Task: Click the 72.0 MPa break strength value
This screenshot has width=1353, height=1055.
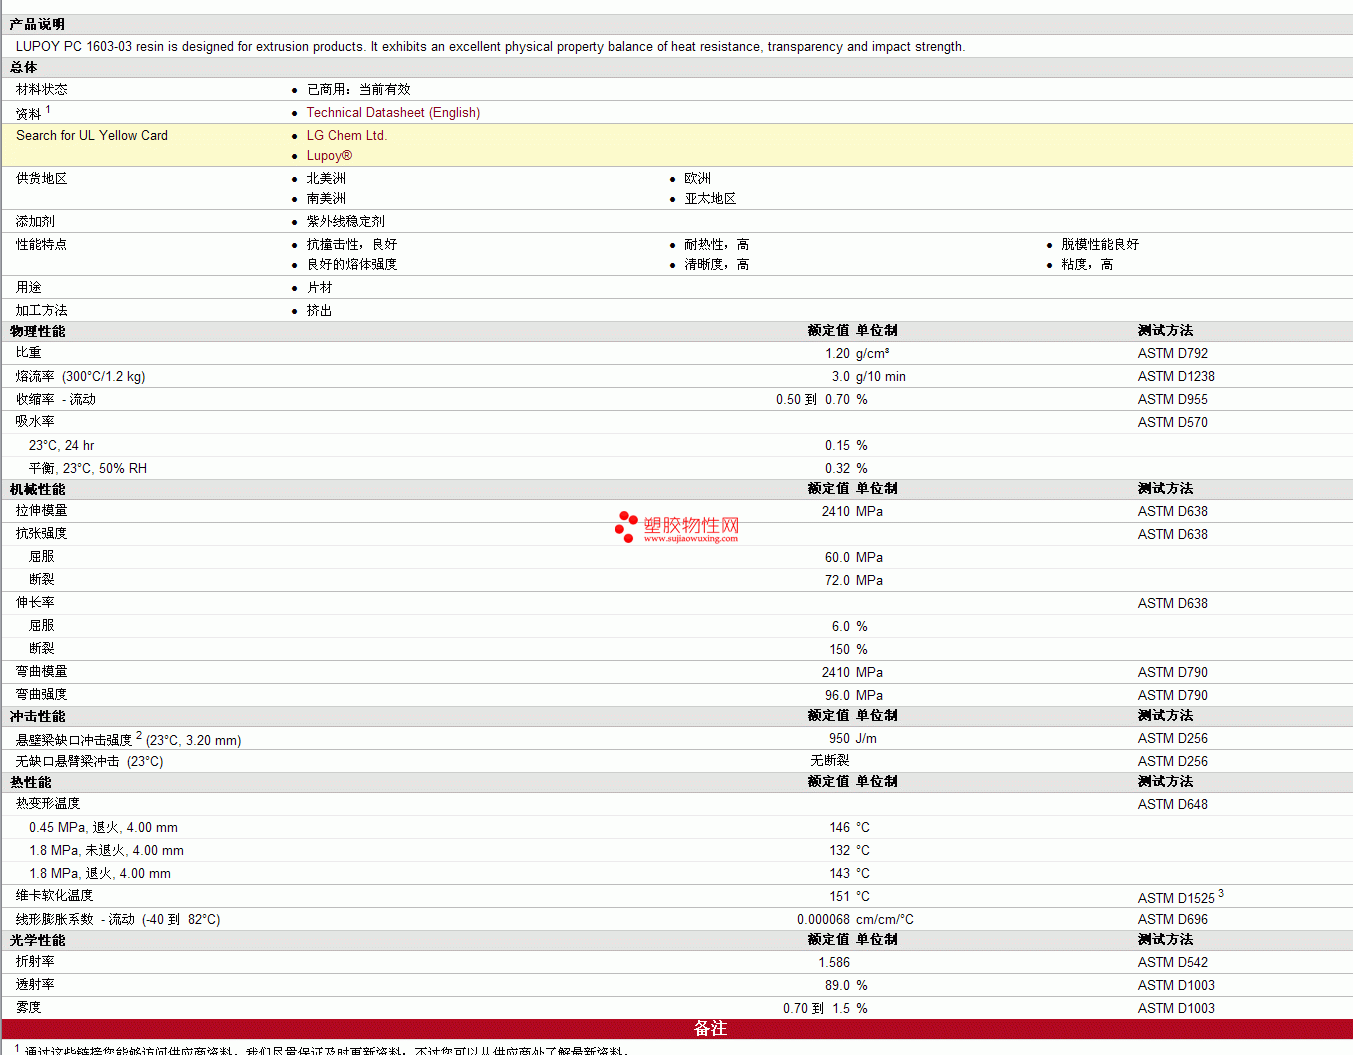Action: pyautogui.click(x=854, y=581)
